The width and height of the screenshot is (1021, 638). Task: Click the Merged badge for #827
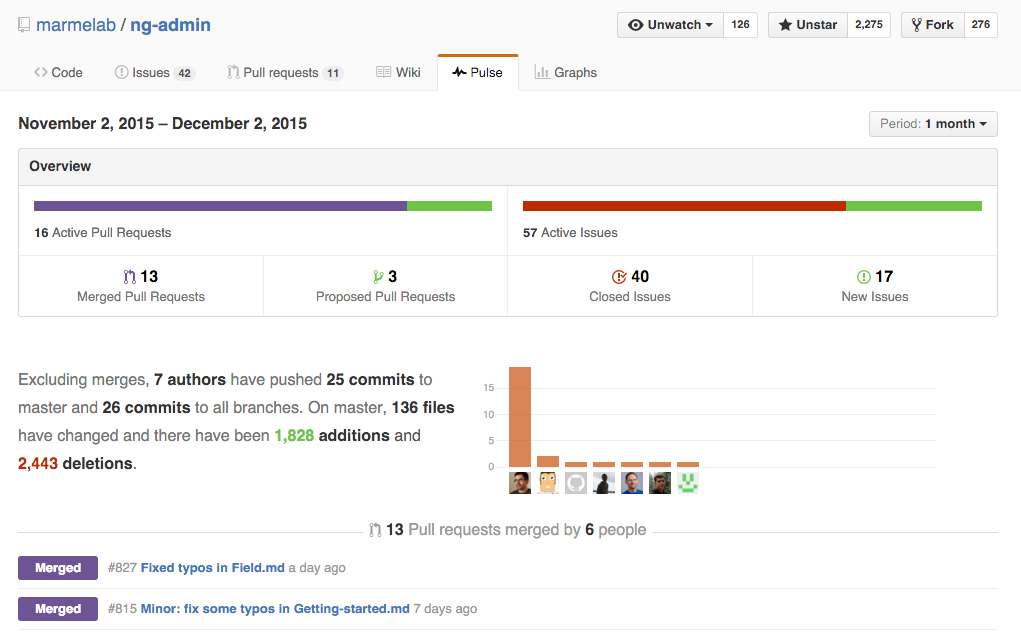pyautogui.click(x=58, y=568)
